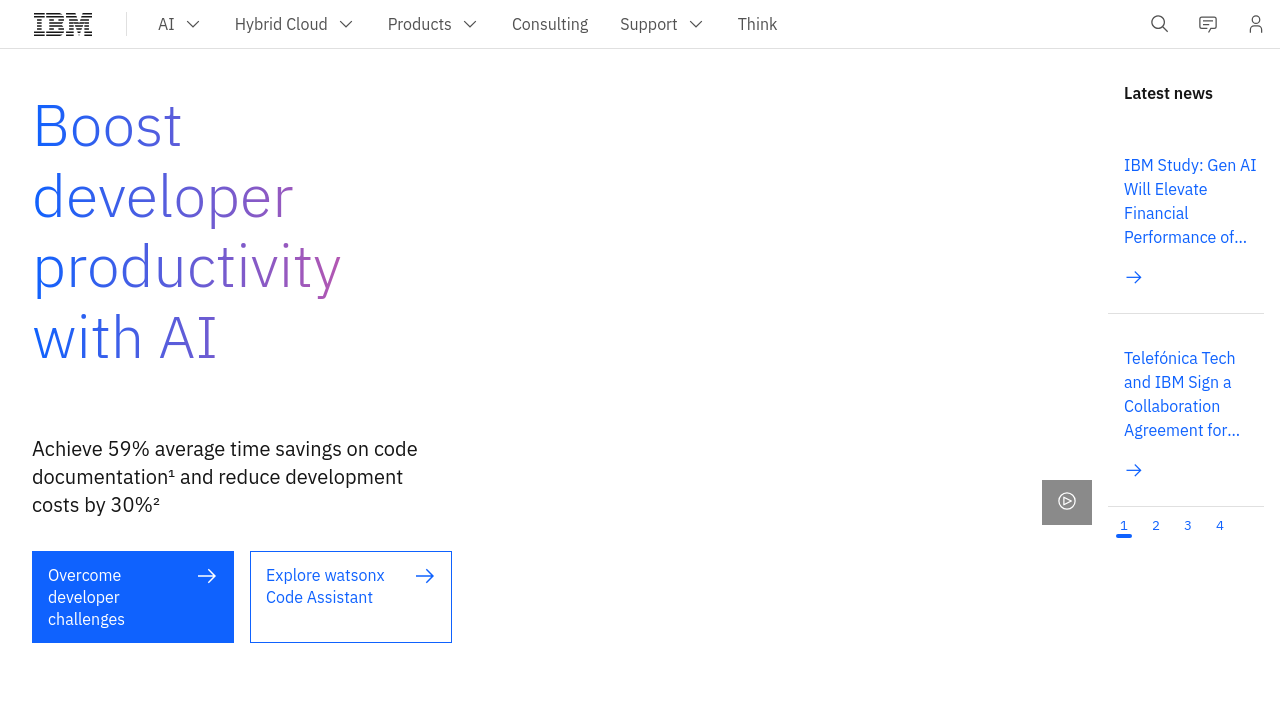
Task: Click the IBM logo
Action: (x=63, y=24)
